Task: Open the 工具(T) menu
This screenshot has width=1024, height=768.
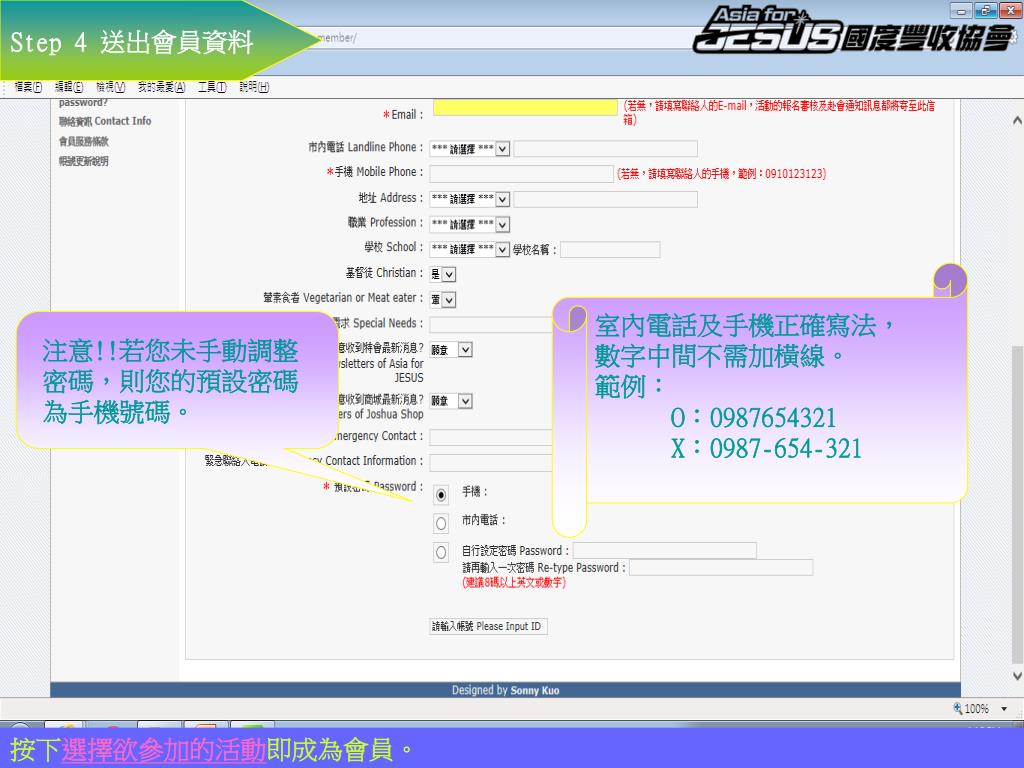Action: coord(212,88)
